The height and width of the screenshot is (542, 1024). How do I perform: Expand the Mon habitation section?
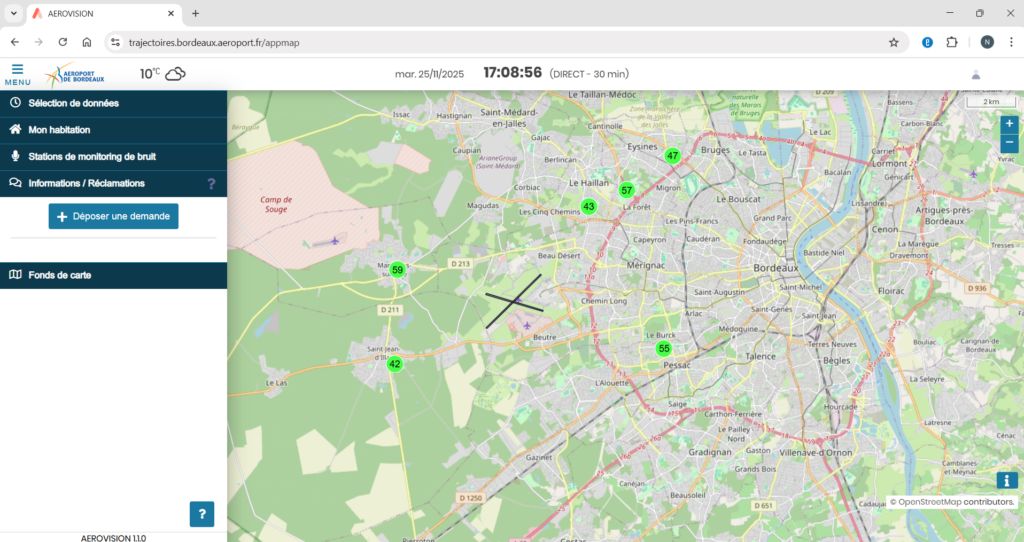point(60,130)
